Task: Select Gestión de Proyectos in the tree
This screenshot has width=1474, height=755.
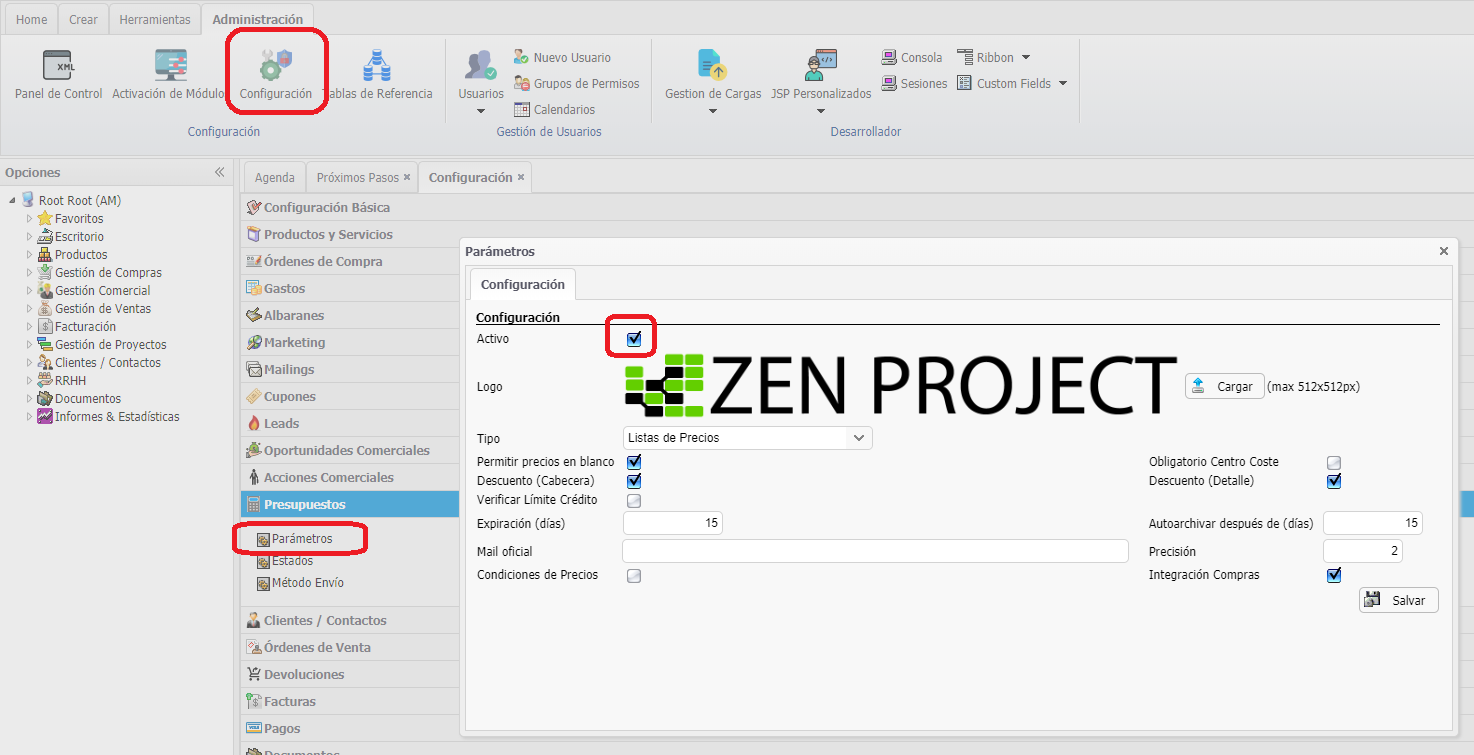Action: point(111,345)
